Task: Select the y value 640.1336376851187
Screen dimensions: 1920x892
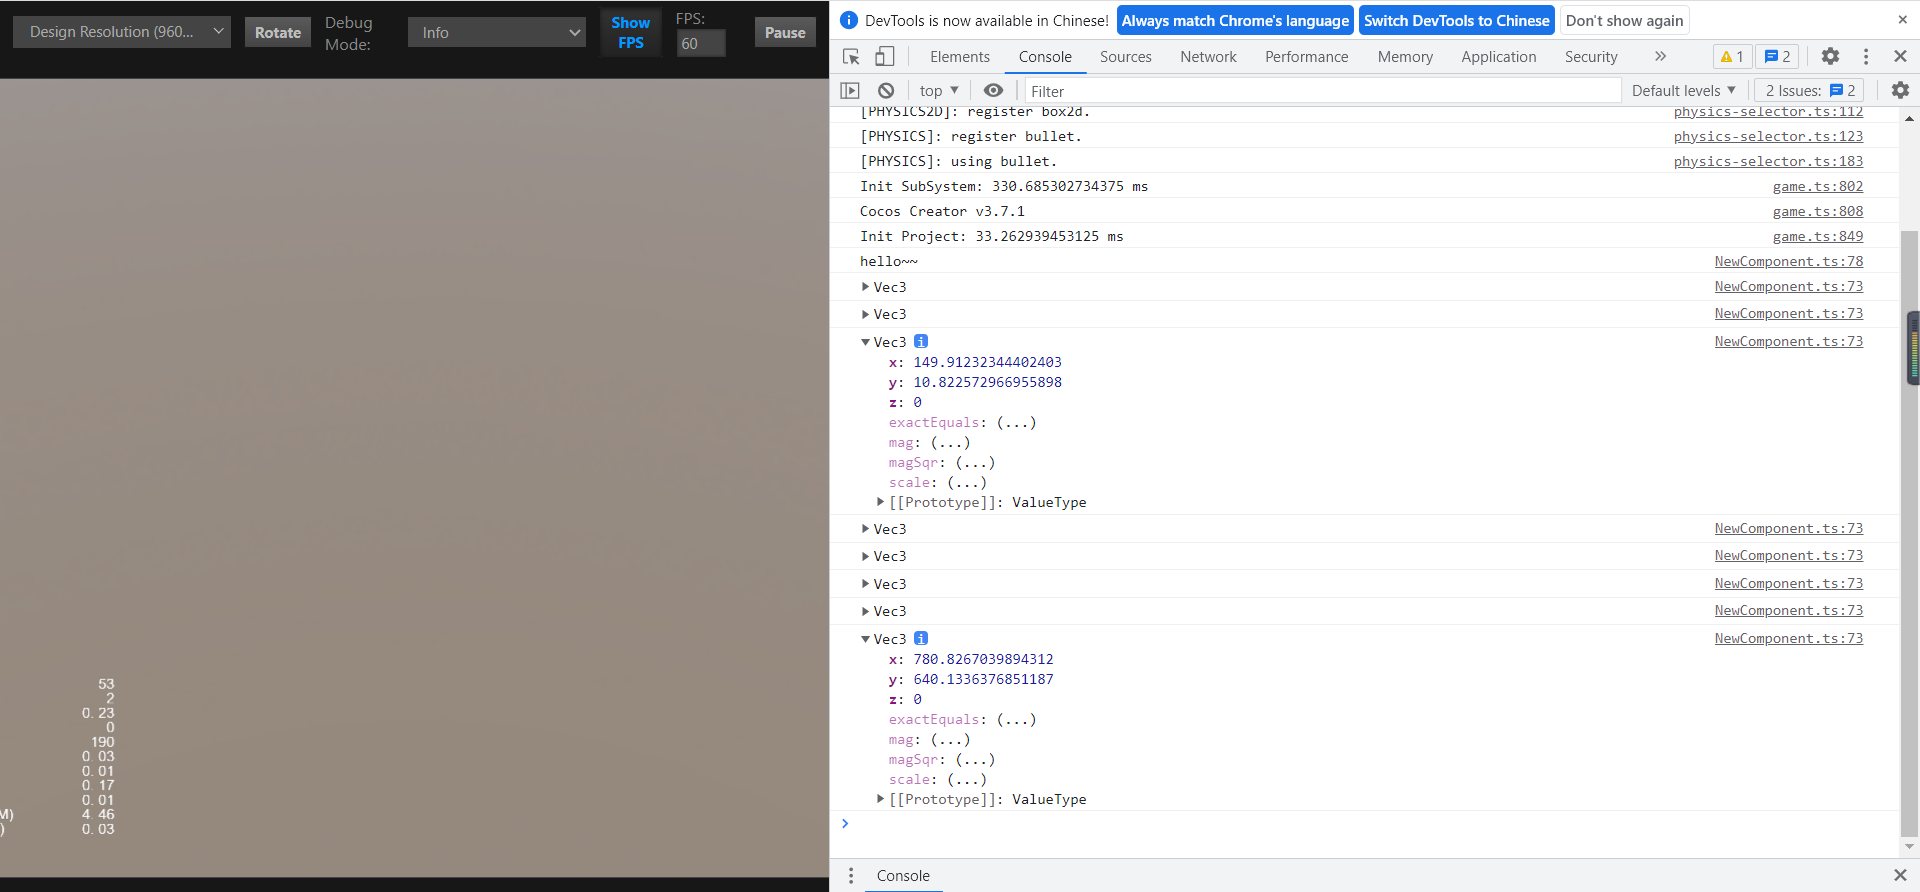Action: [983, 679]
